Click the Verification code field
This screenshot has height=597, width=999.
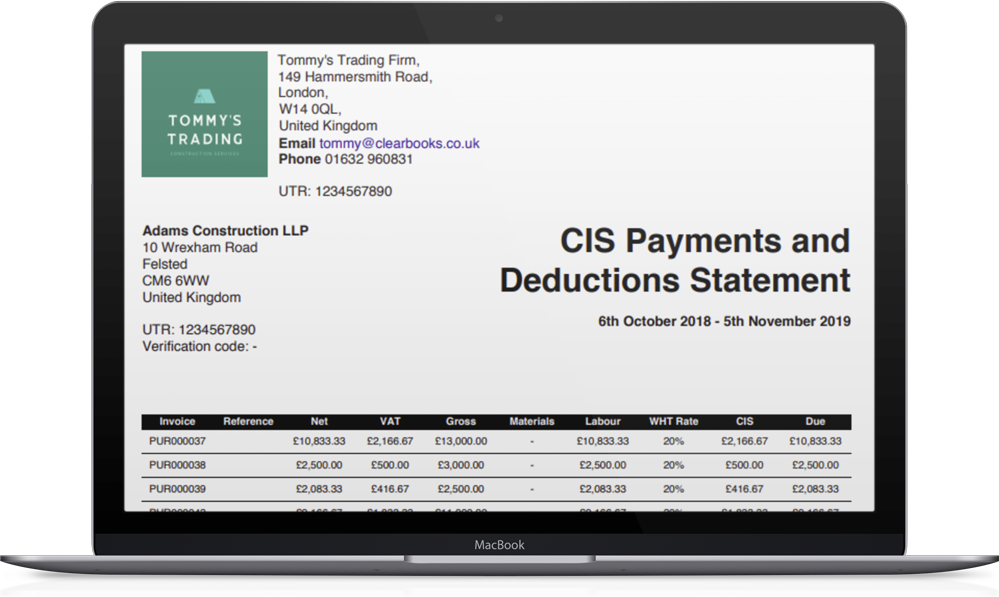point(199,346)
